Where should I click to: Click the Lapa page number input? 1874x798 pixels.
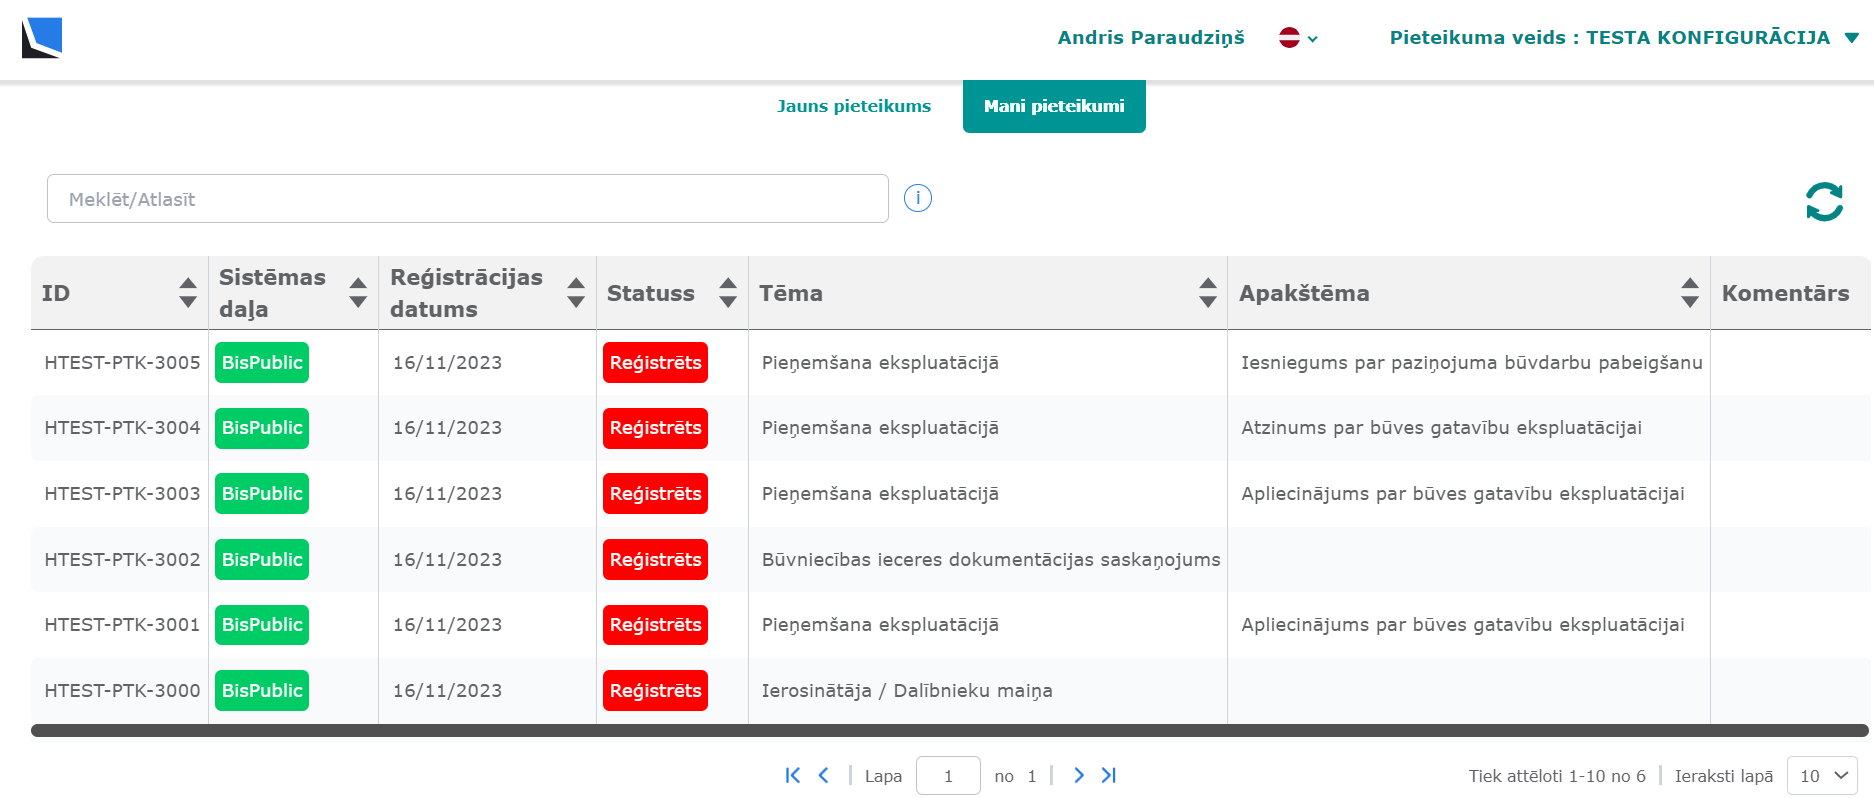[x=948, y=776]
